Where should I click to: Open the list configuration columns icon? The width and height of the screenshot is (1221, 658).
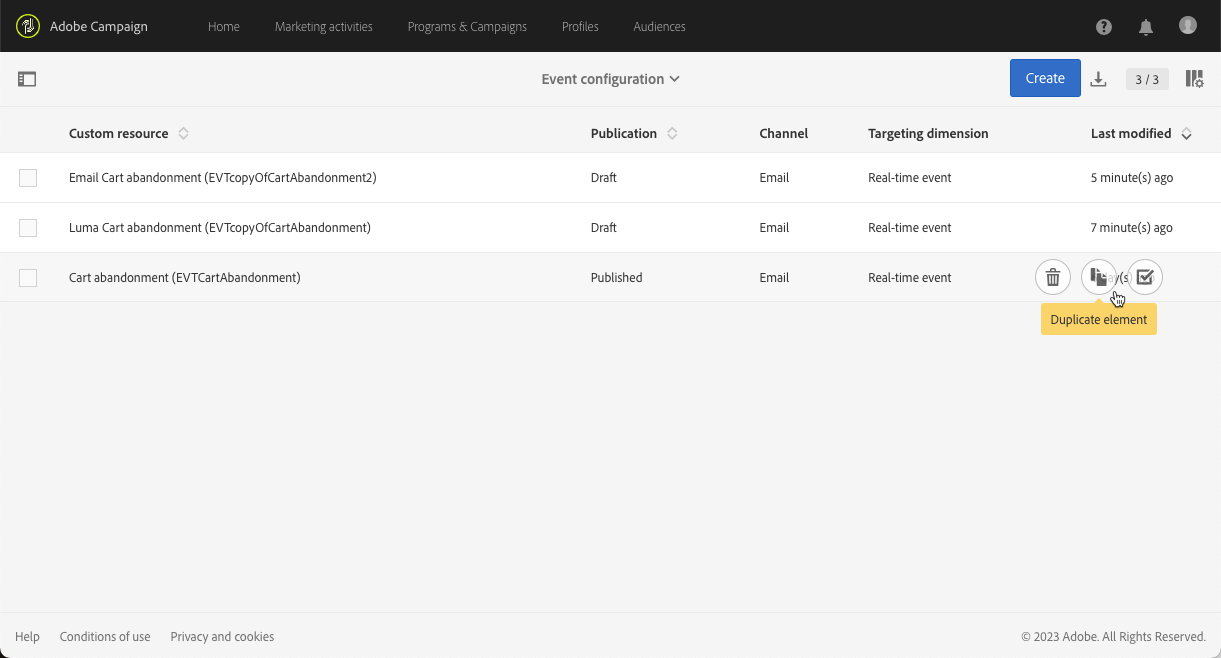tap(1194, 79)
